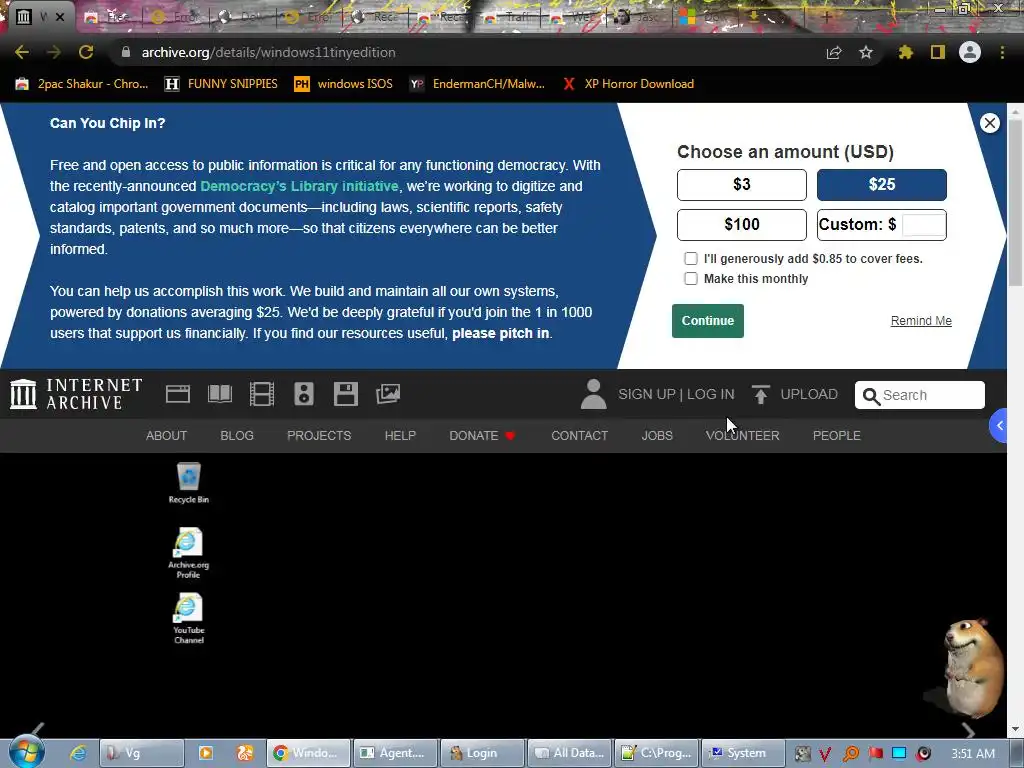The image size is (1024, 768).
Task: Select the $25 donation amount
Action: 882,185
